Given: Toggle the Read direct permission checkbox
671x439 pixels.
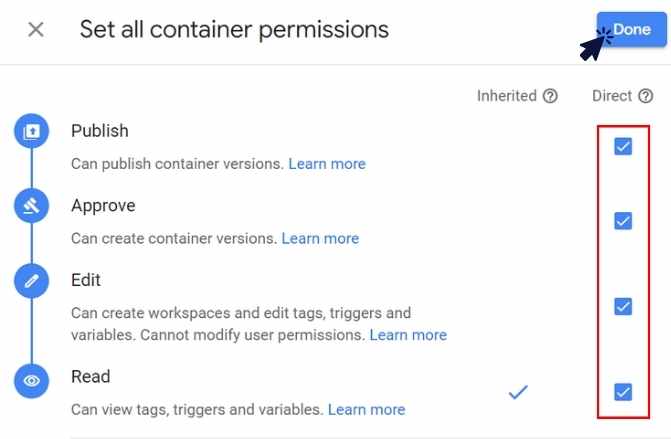Looking at the screenshot, I should coord(623,392).
